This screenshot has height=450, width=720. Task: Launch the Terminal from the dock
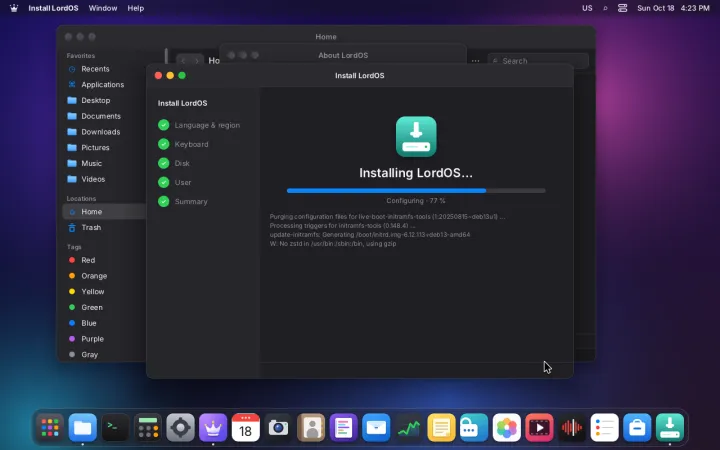pyautogui.click(x=115, y=428)
